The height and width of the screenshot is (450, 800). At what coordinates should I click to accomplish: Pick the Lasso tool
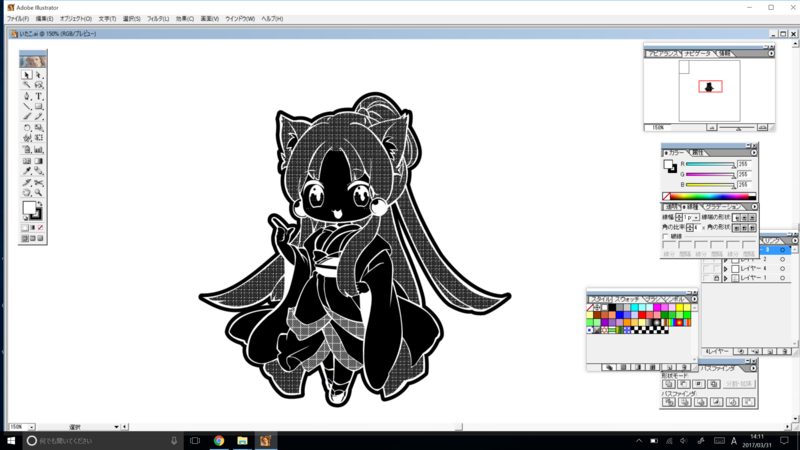[x=39, y=85]
